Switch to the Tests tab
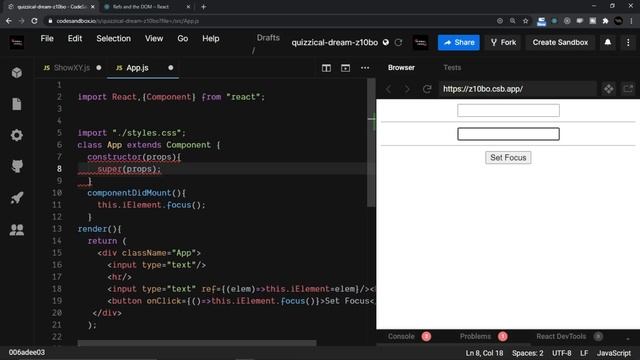Image resolution: width=640 pixels, height=360 pixels. pyautogui.click(x=452, y=68)
